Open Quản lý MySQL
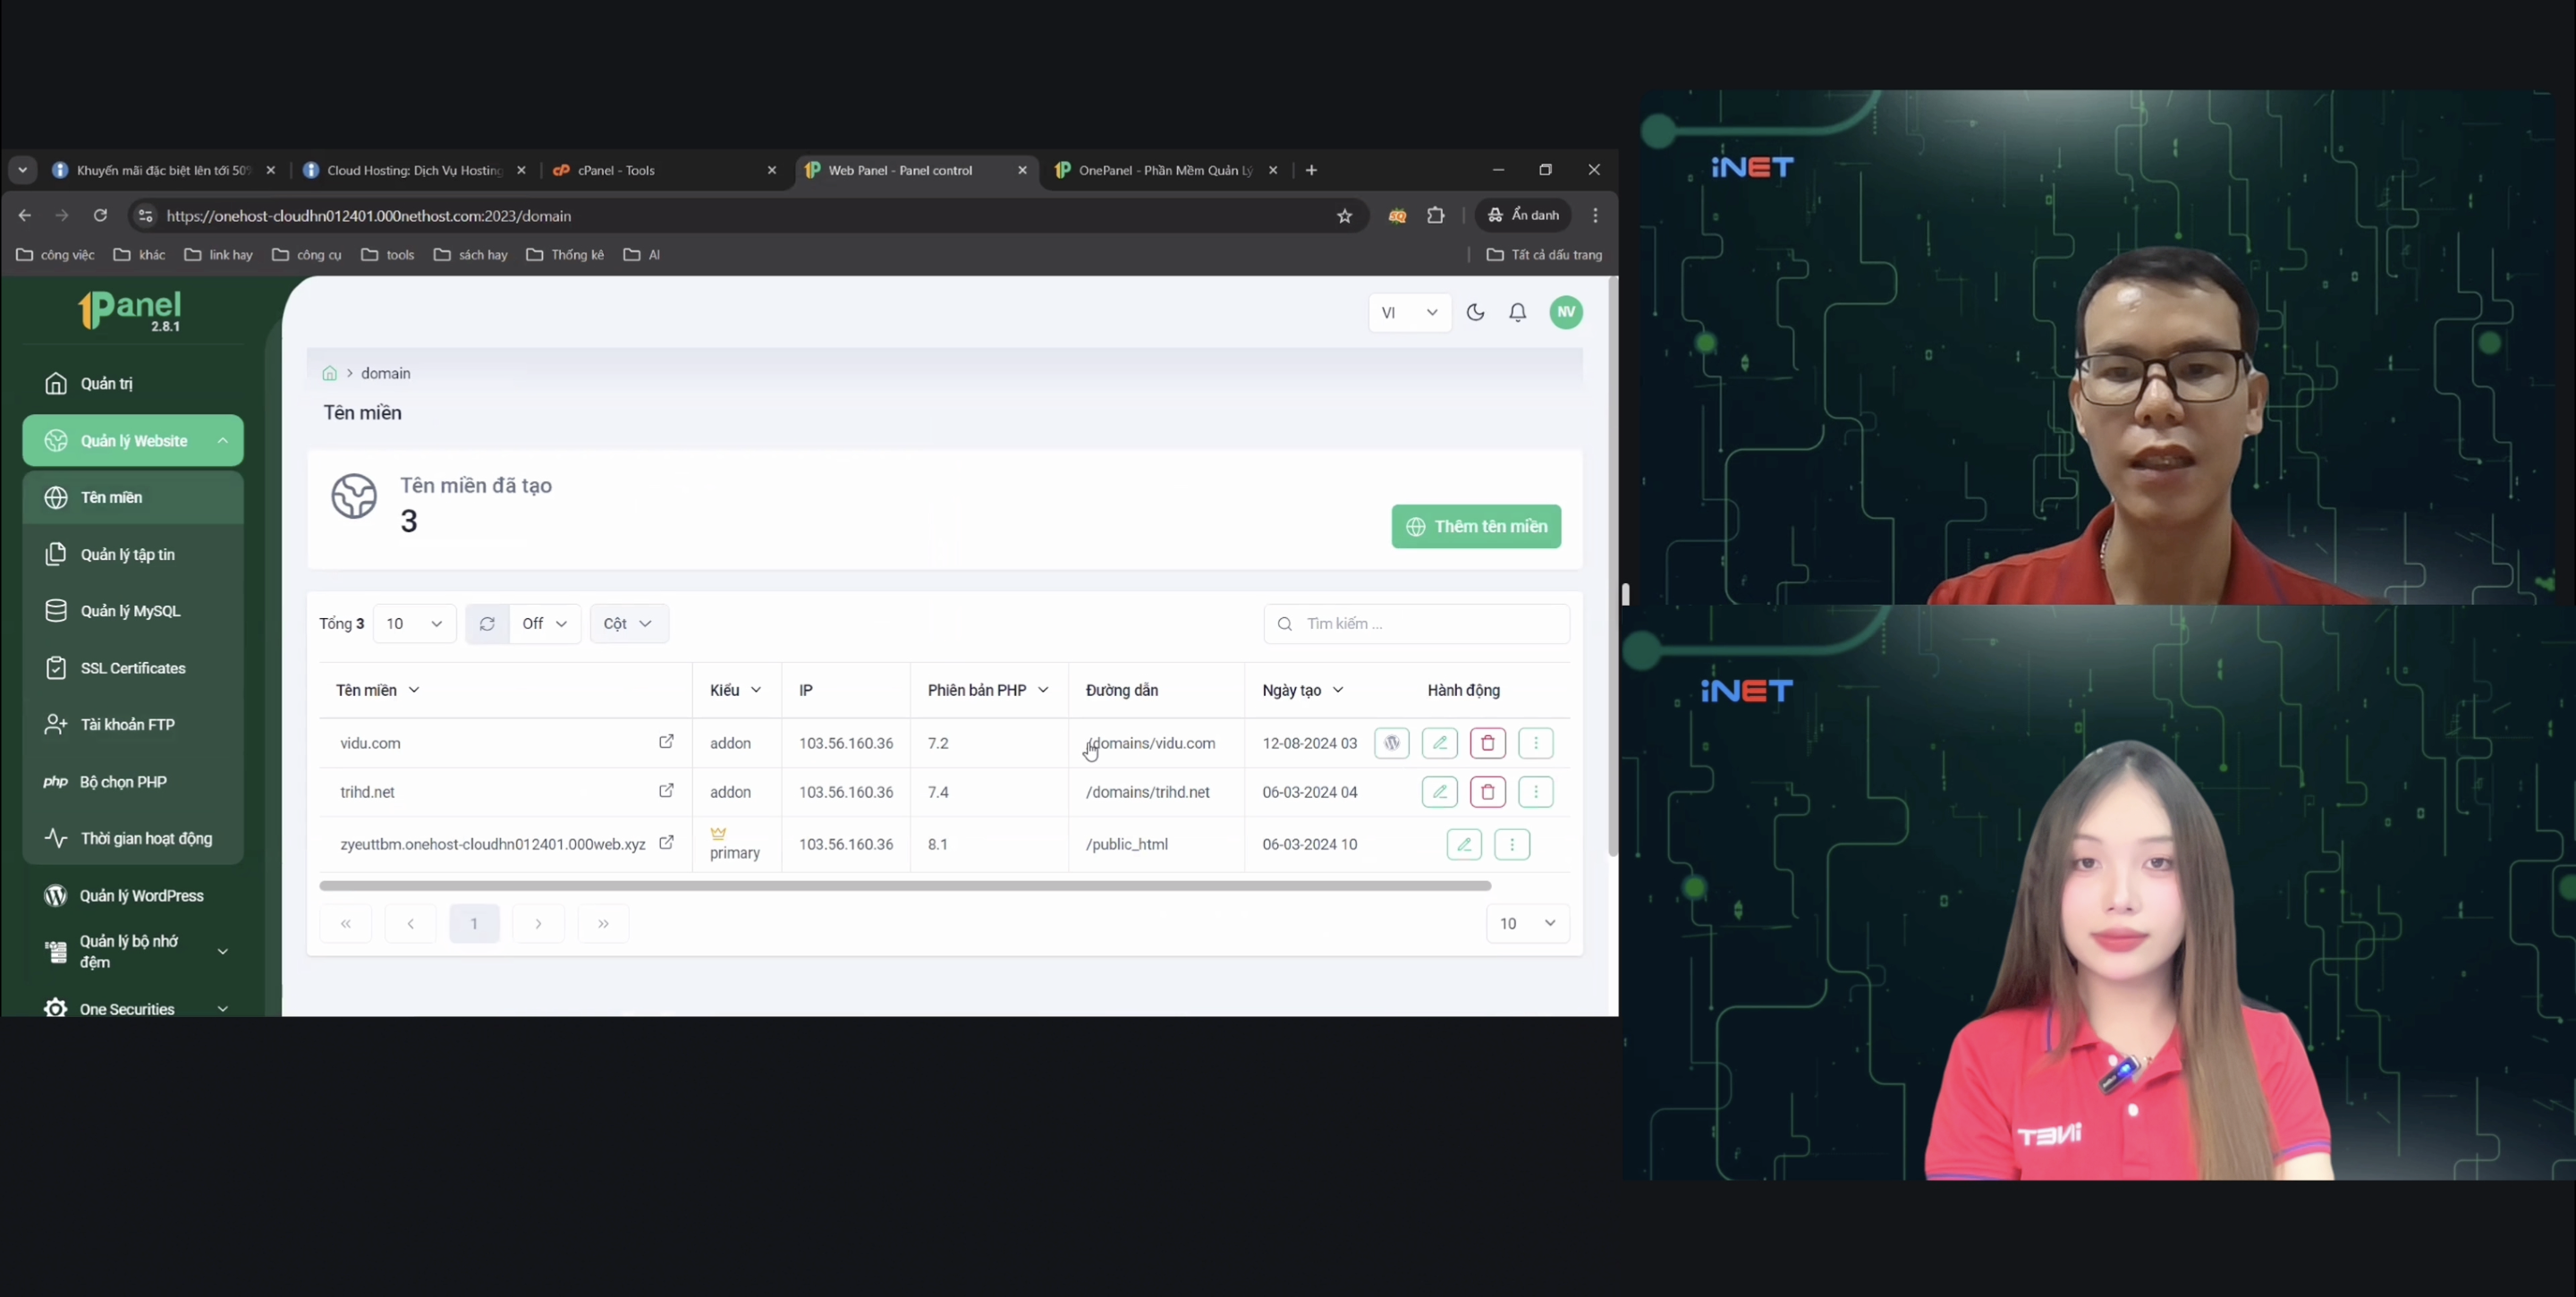 click(x=133, y=611)
